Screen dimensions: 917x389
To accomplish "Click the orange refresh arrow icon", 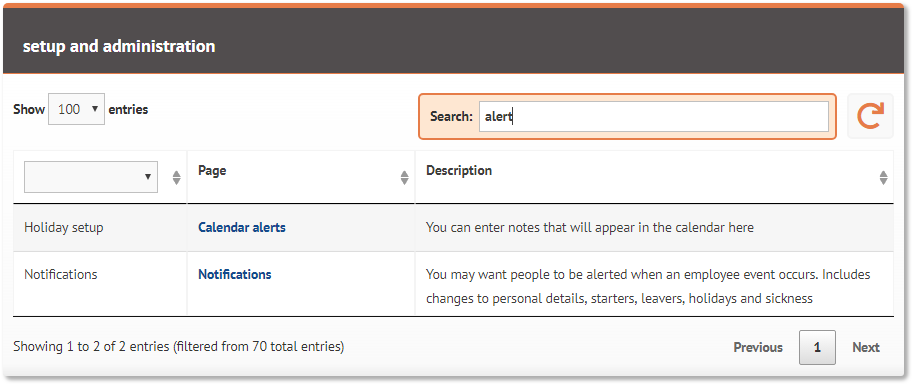I will [x=870, y=116].
